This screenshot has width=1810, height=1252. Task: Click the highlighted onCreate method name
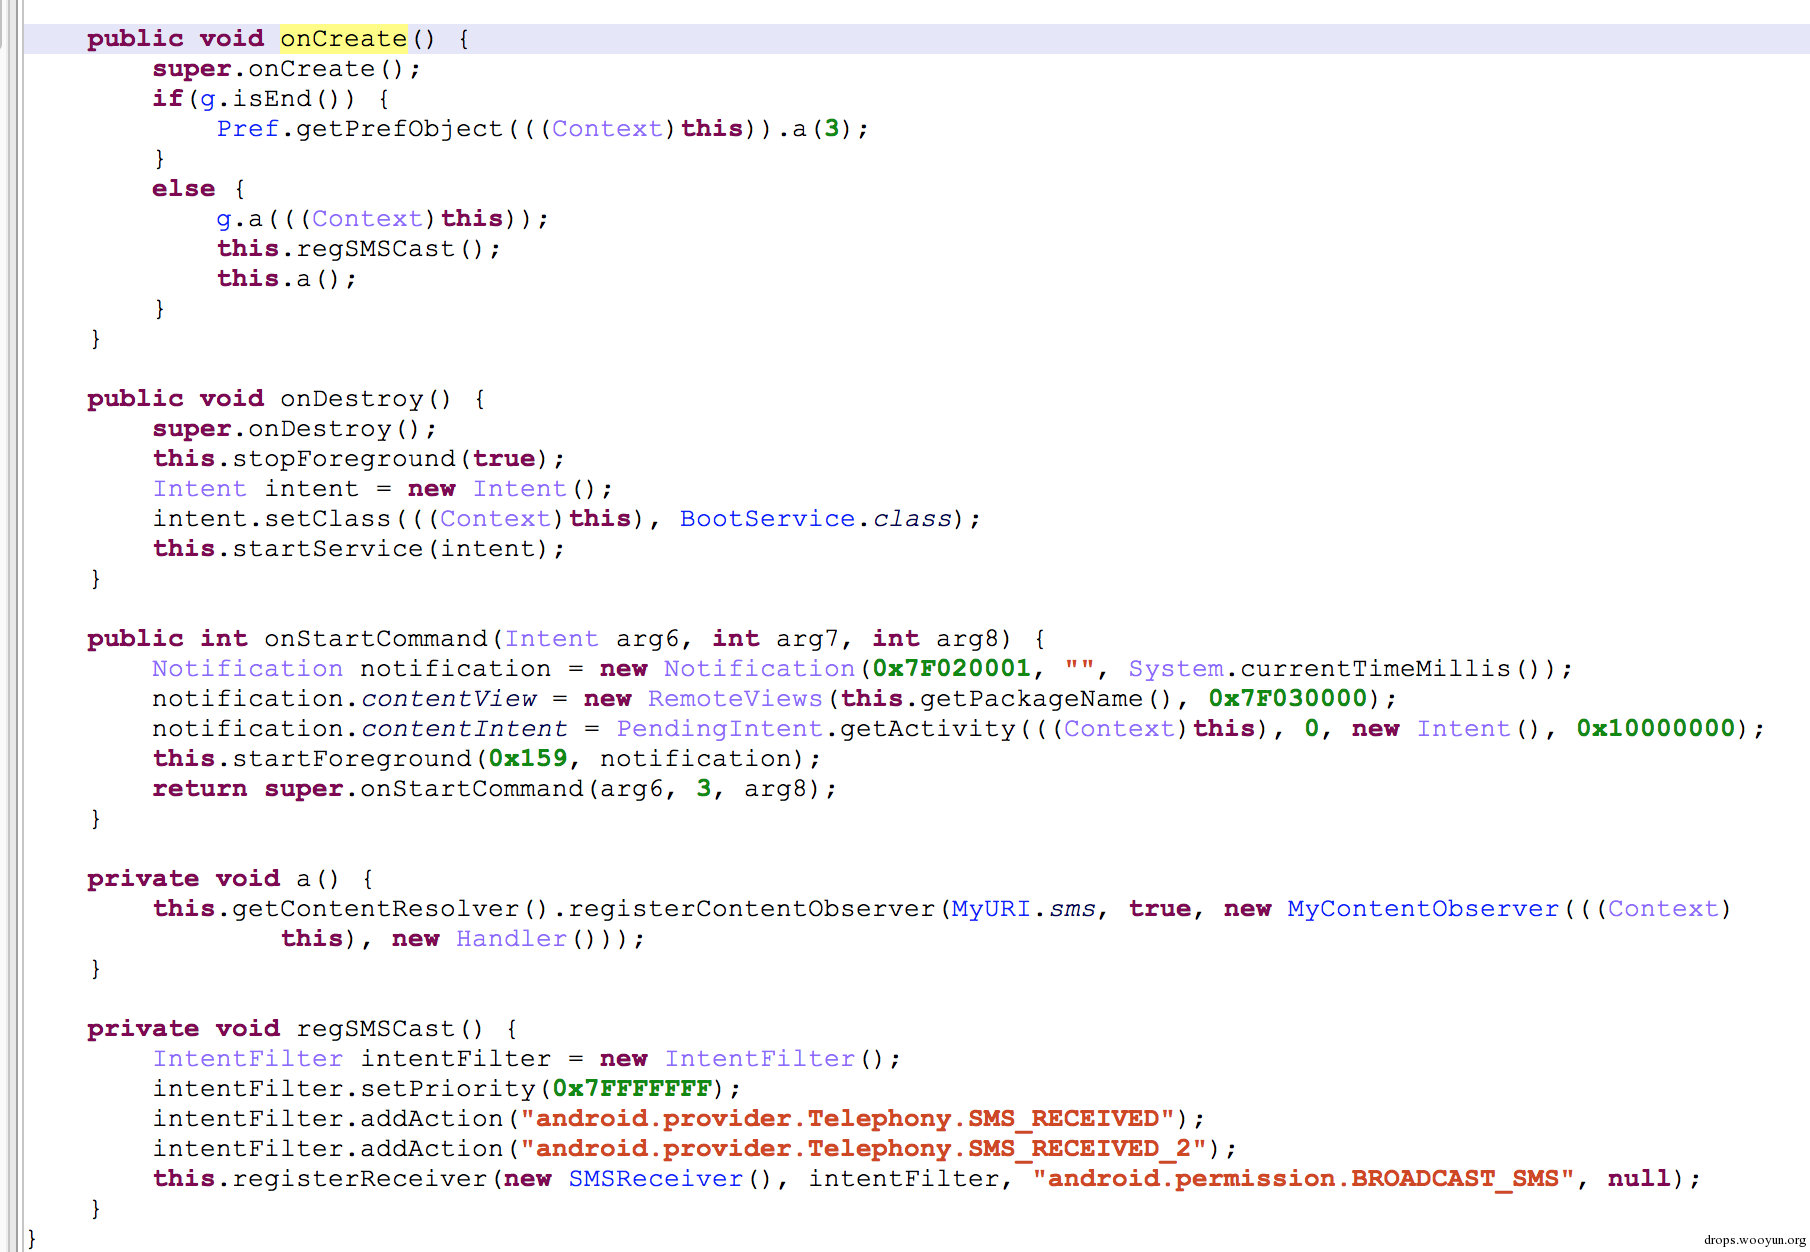343,39
